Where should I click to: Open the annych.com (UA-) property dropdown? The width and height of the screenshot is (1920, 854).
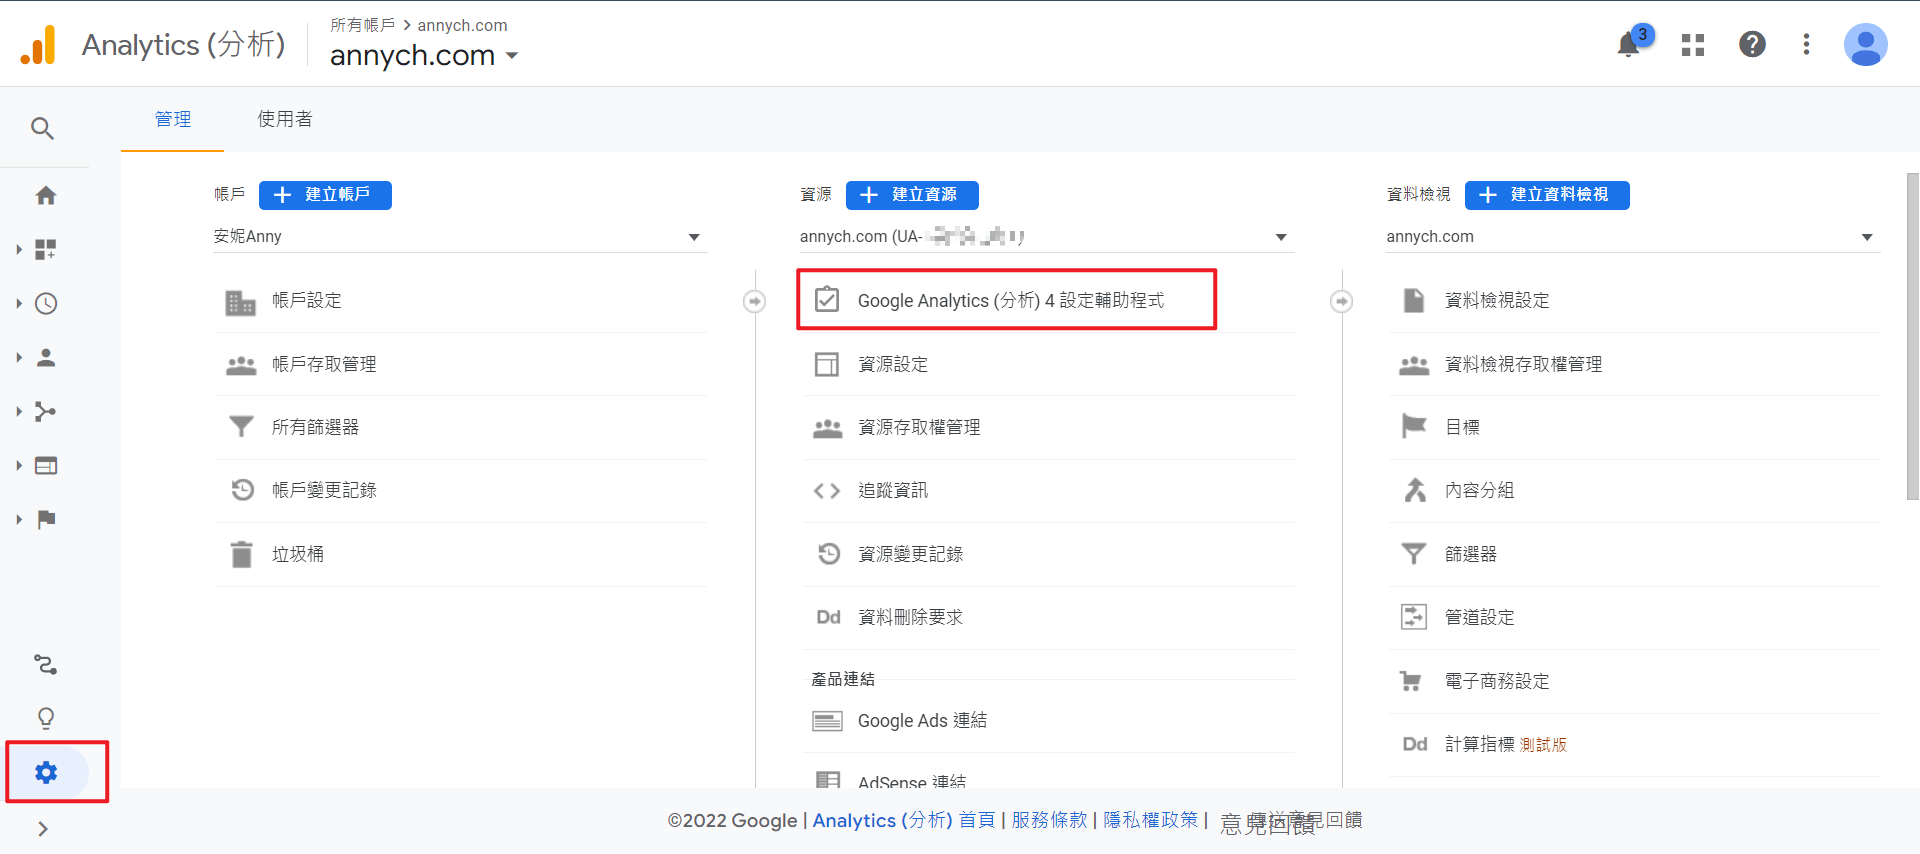coord(1047,237)
